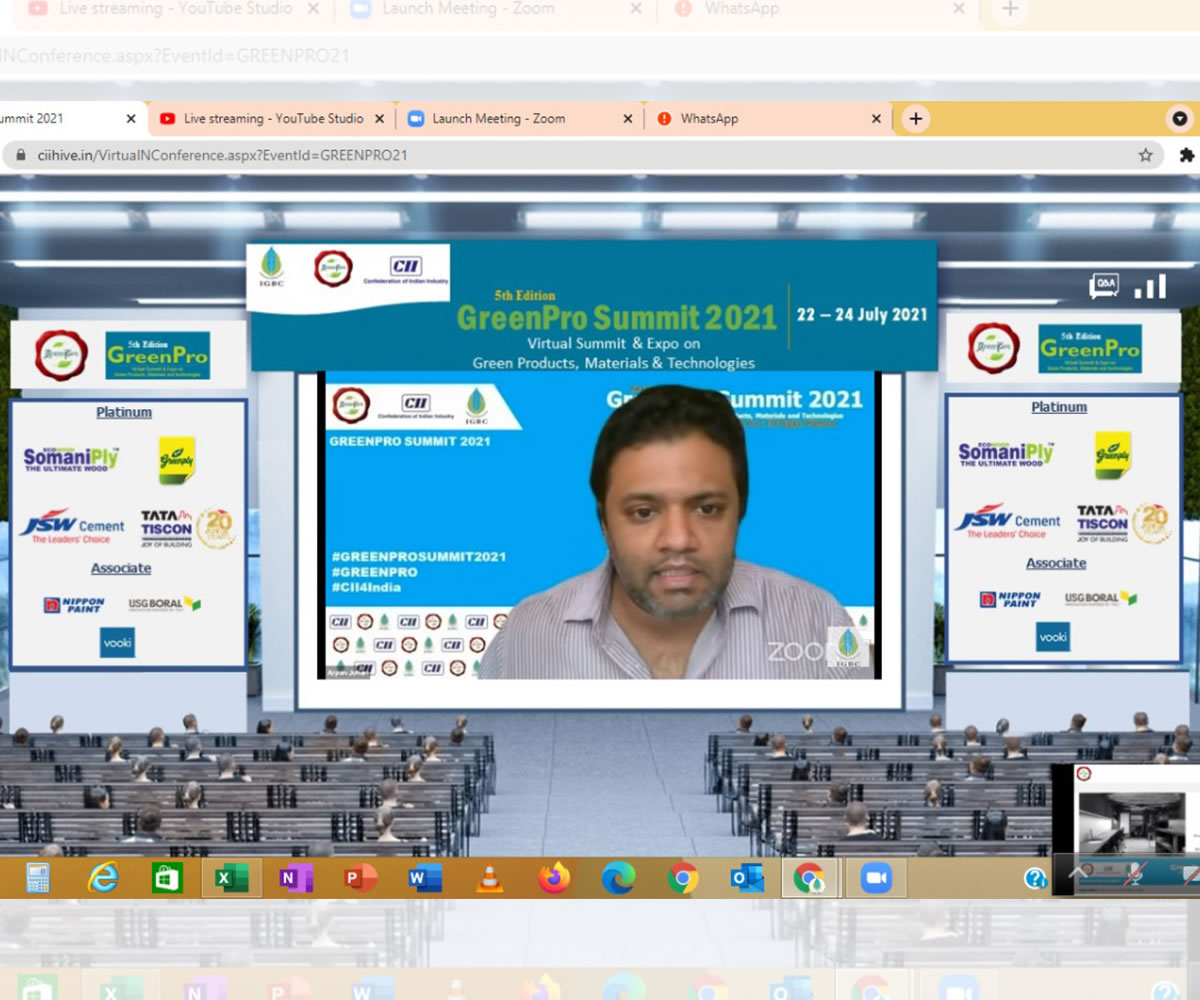Bookmark this page with the star icon
The height and width of the screenshot is (1000, 1200).
point(1145,155)
